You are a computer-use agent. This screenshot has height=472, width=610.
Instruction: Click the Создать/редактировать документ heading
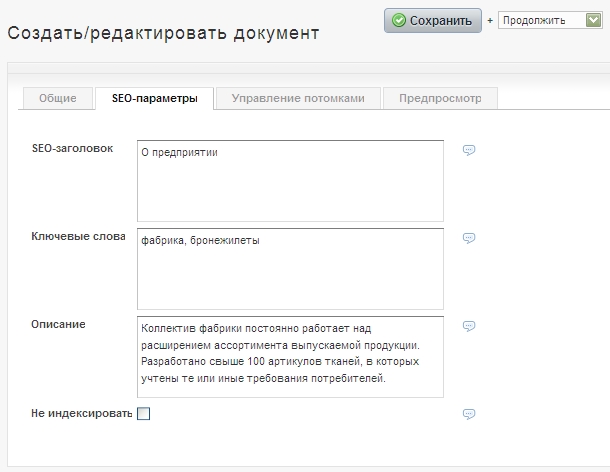[x=164, y=33]
